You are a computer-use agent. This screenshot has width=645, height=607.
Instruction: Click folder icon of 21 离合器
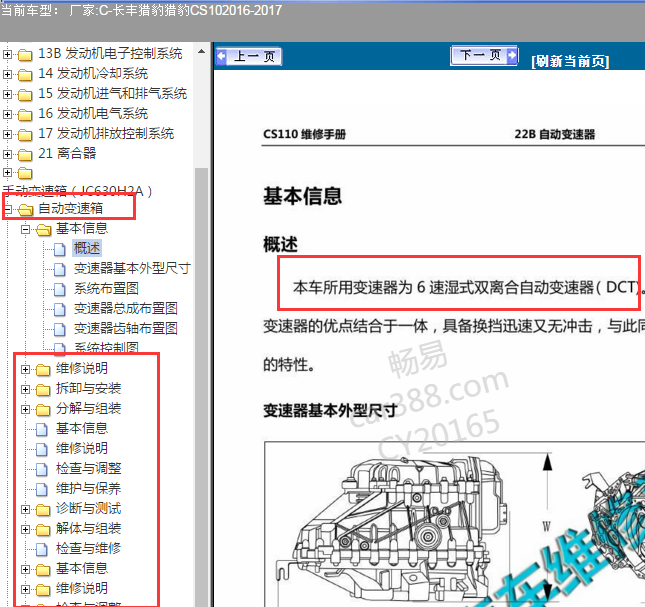point(25,155)
